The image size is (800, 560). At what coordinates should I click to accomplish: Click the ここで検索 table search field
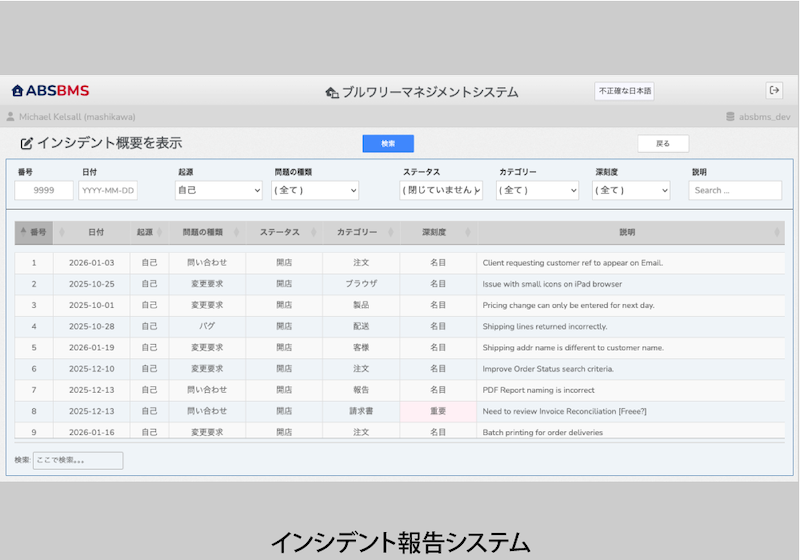[x=78, y=461]
